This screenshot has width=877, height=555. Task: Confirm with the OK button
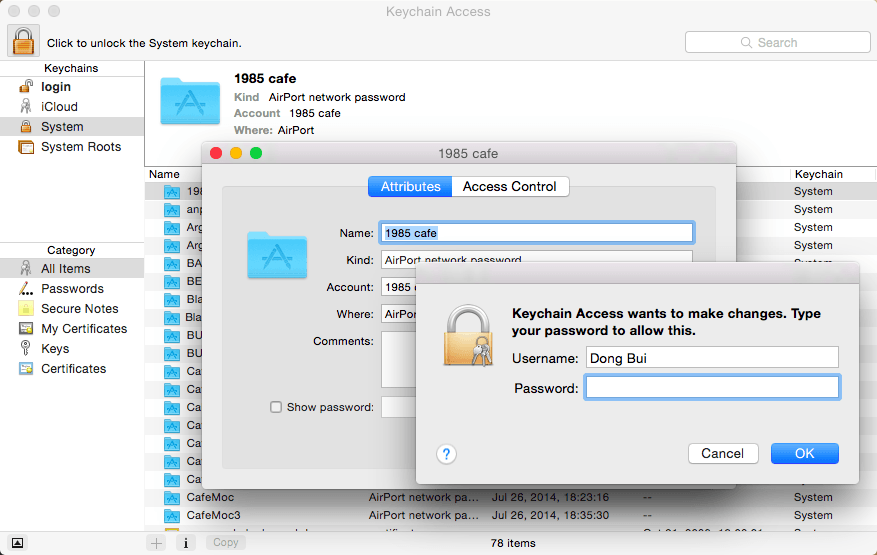coord(804,453)
